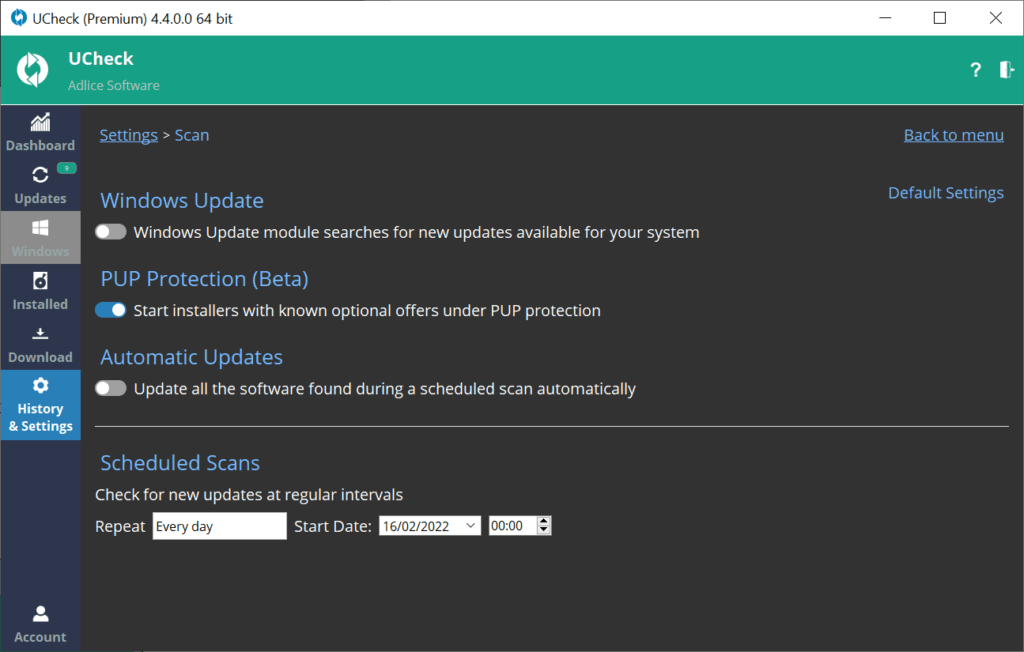Image resolution: width=1024 pixels, height=652 pixels.
Task: Disable the PUP protection toggle
Action: tap(111, 310)
